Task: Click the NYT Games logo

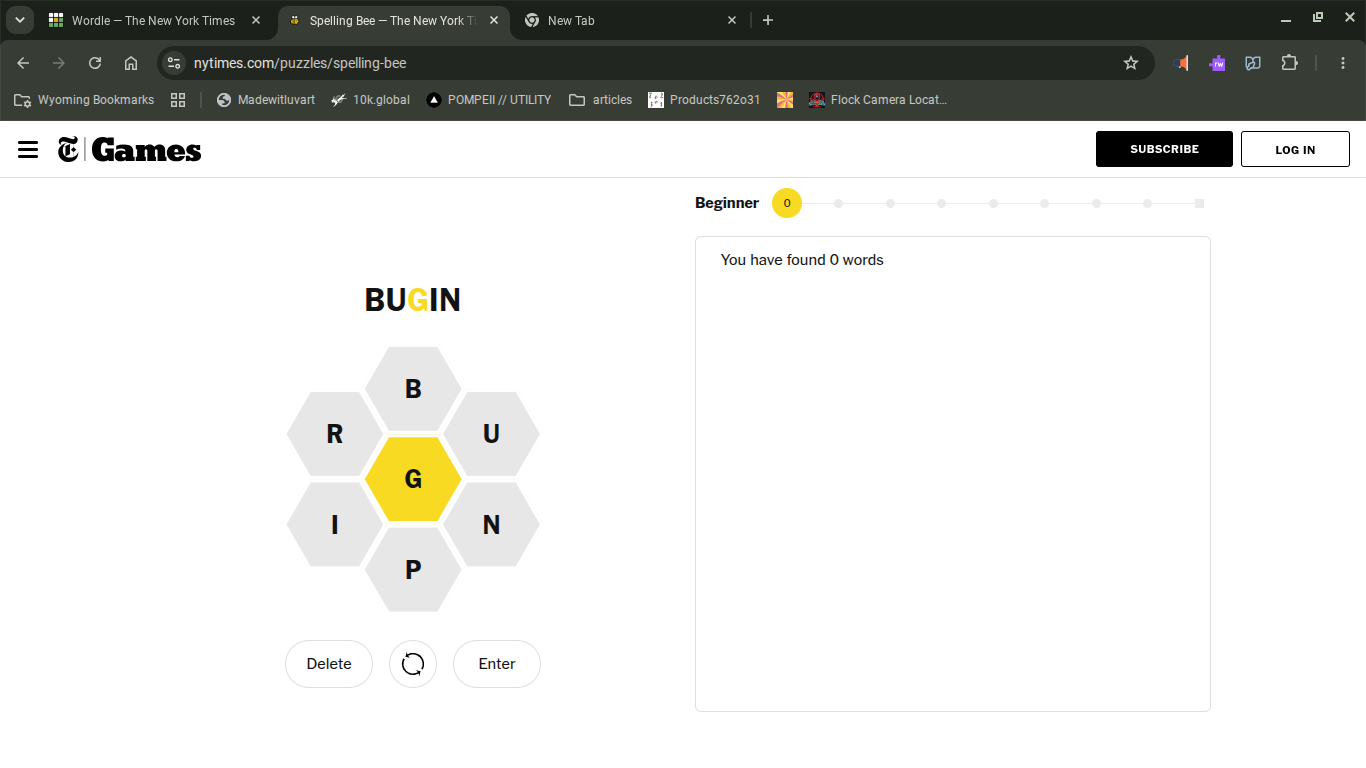Action: [x=130, y=150]
